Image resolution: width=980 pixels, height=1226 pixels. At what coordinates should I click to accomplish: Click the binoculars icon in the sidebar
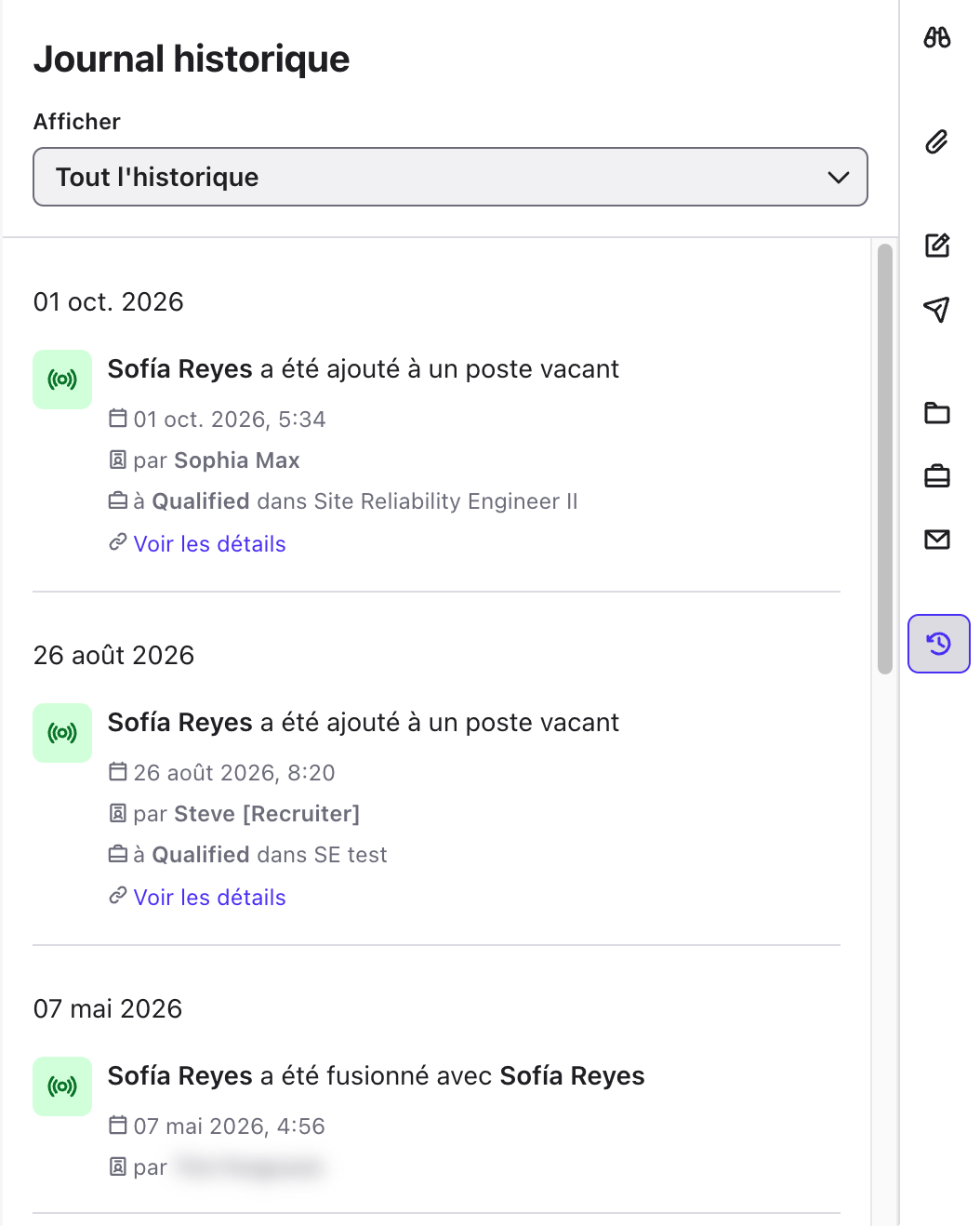tap(937, 39)
